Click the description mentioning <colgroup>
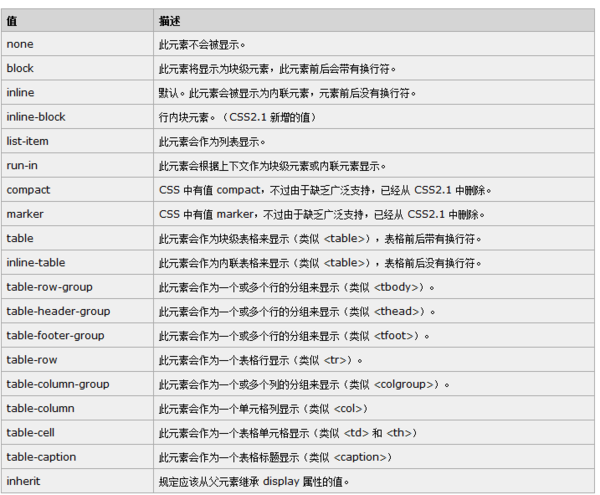Screen dimensions: 600x495 [304, 384]
